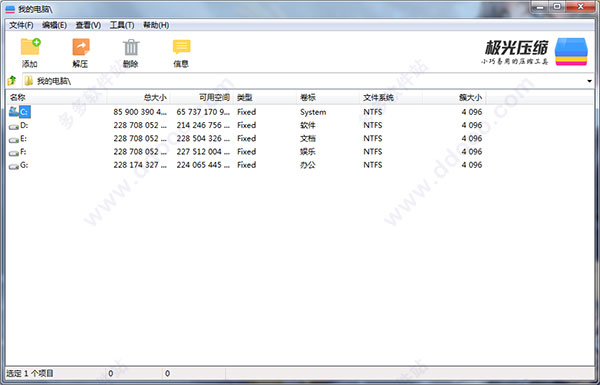Sort by 文件系统 column header
The height and width of the screenshot is (385, 600).
391,98
